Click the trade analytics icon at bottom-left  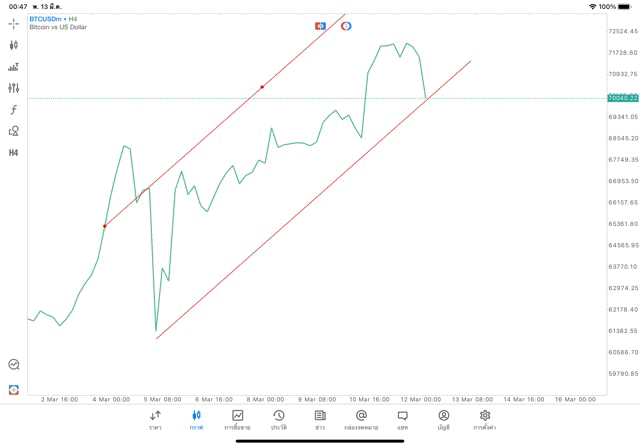pyautogui.click(x=14, y=365)
